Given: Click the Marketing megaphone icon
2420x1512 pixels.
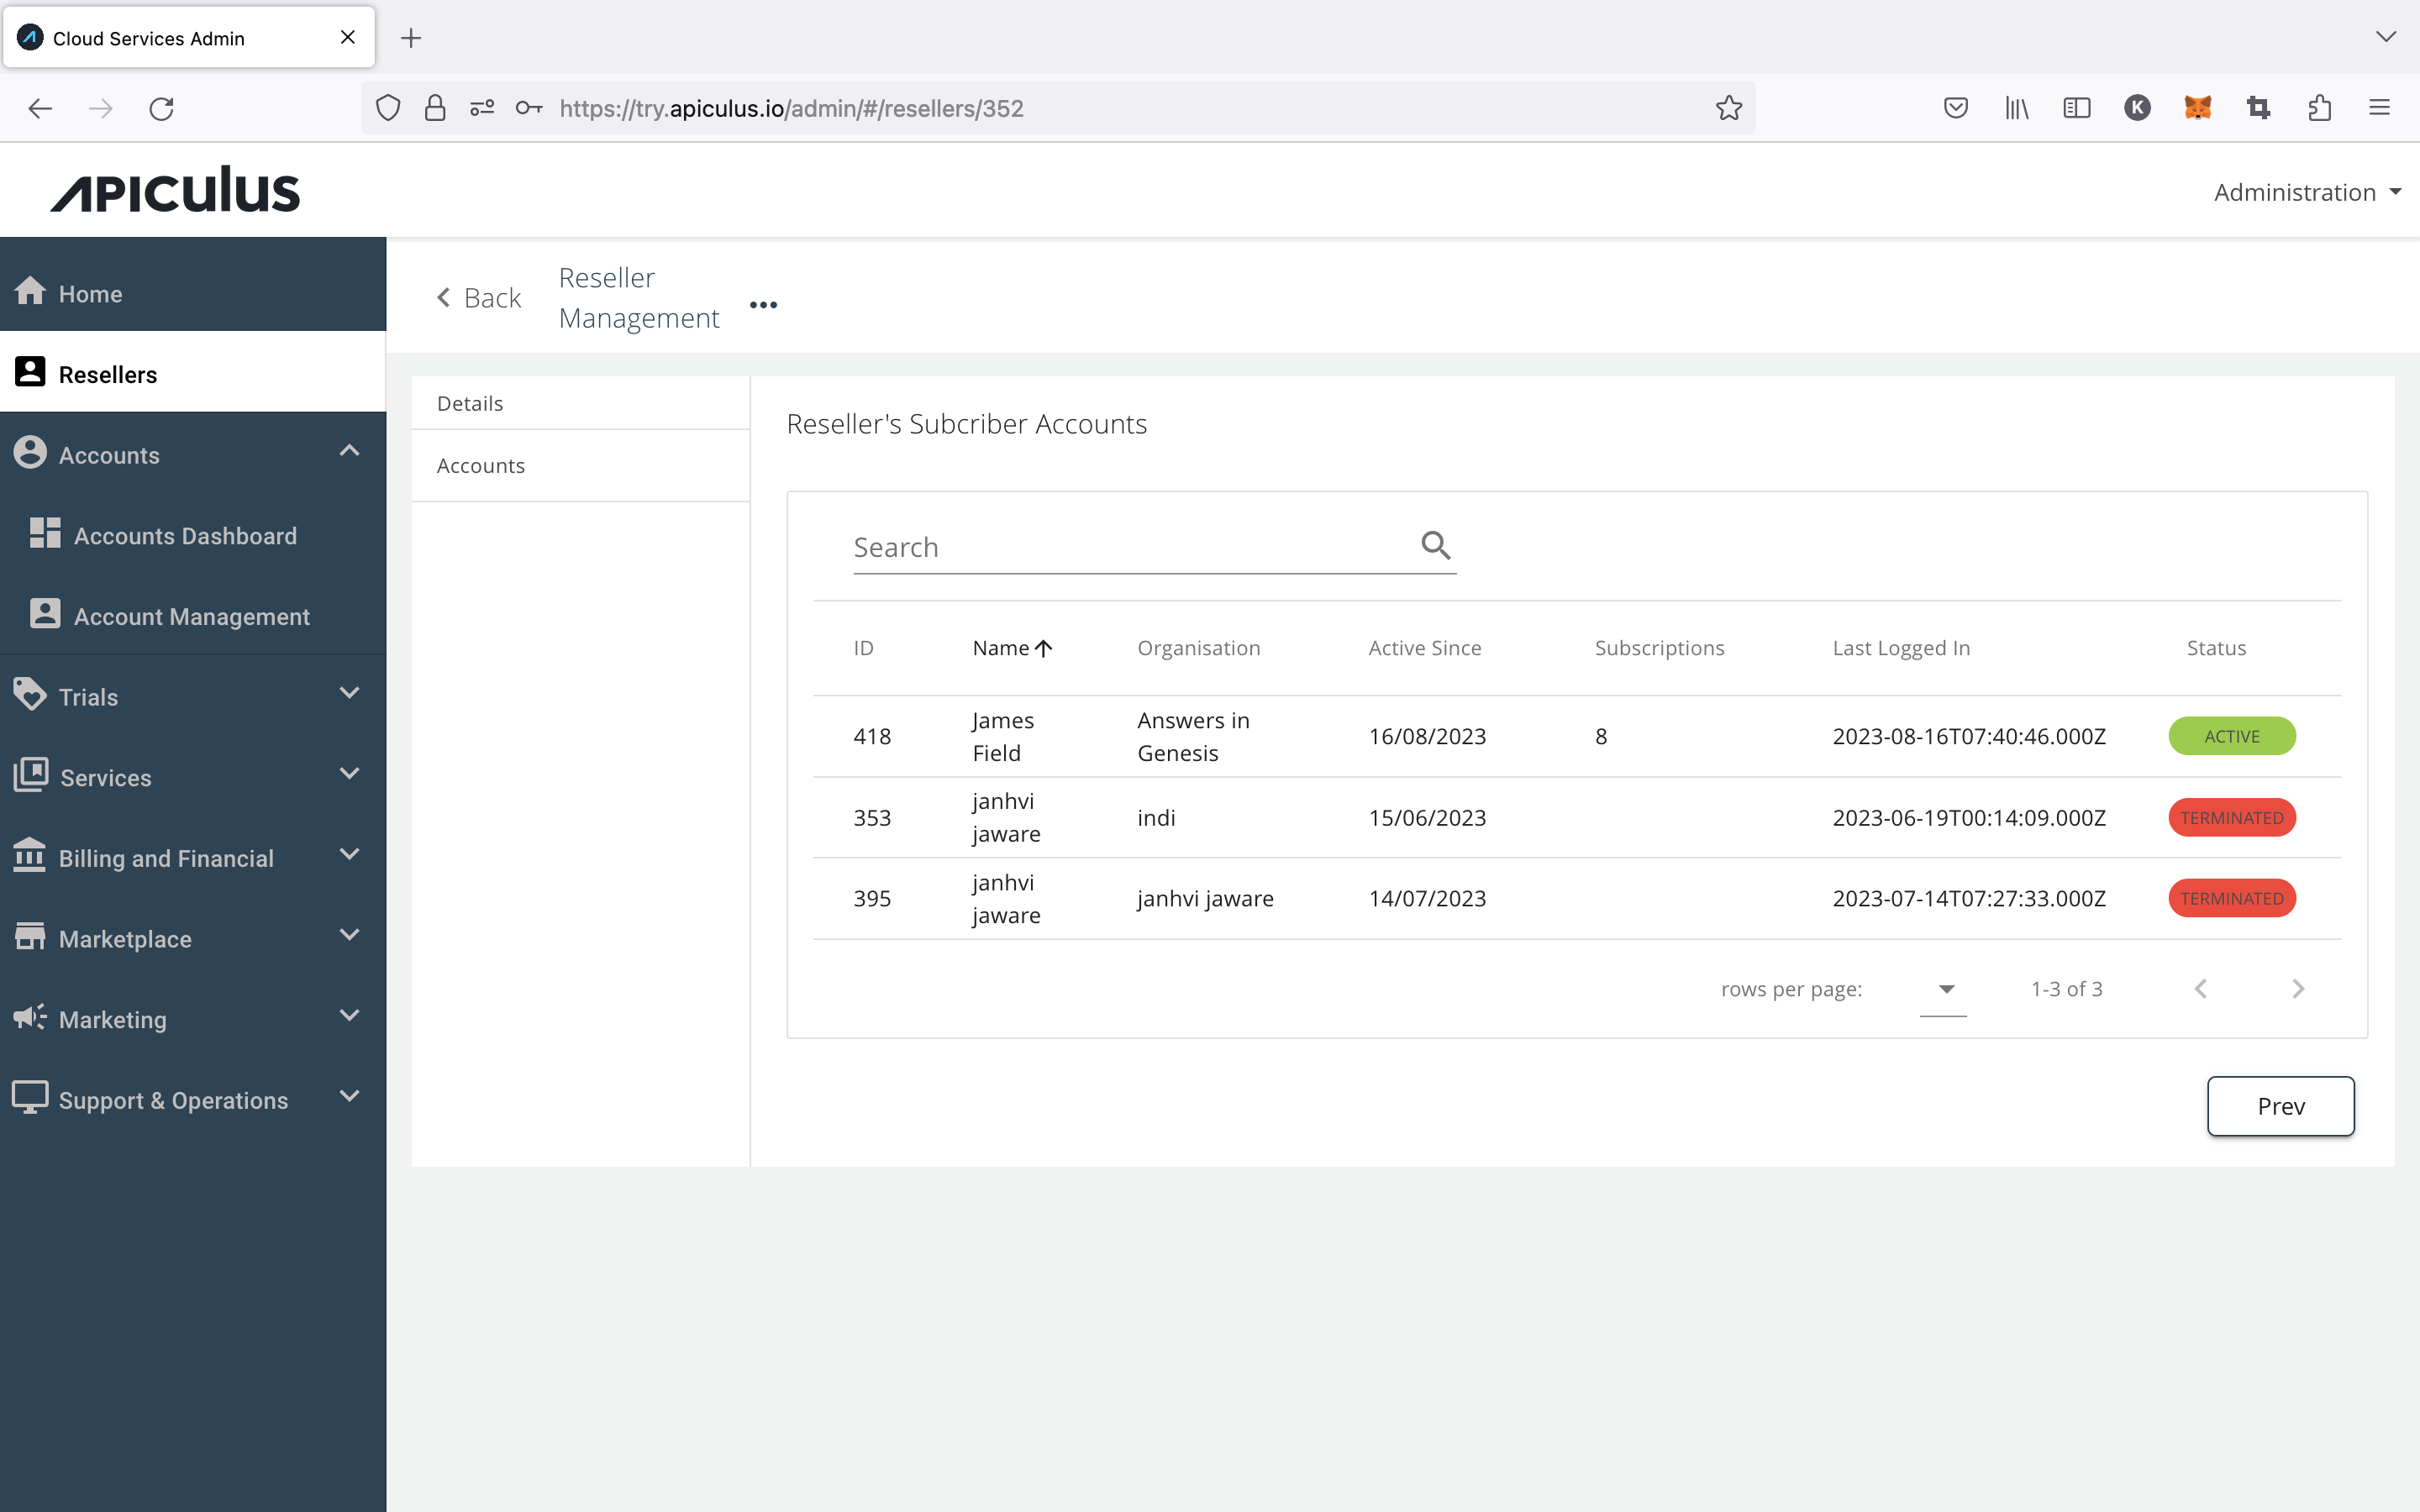Looking at the screenshot, I should 29,1016.
